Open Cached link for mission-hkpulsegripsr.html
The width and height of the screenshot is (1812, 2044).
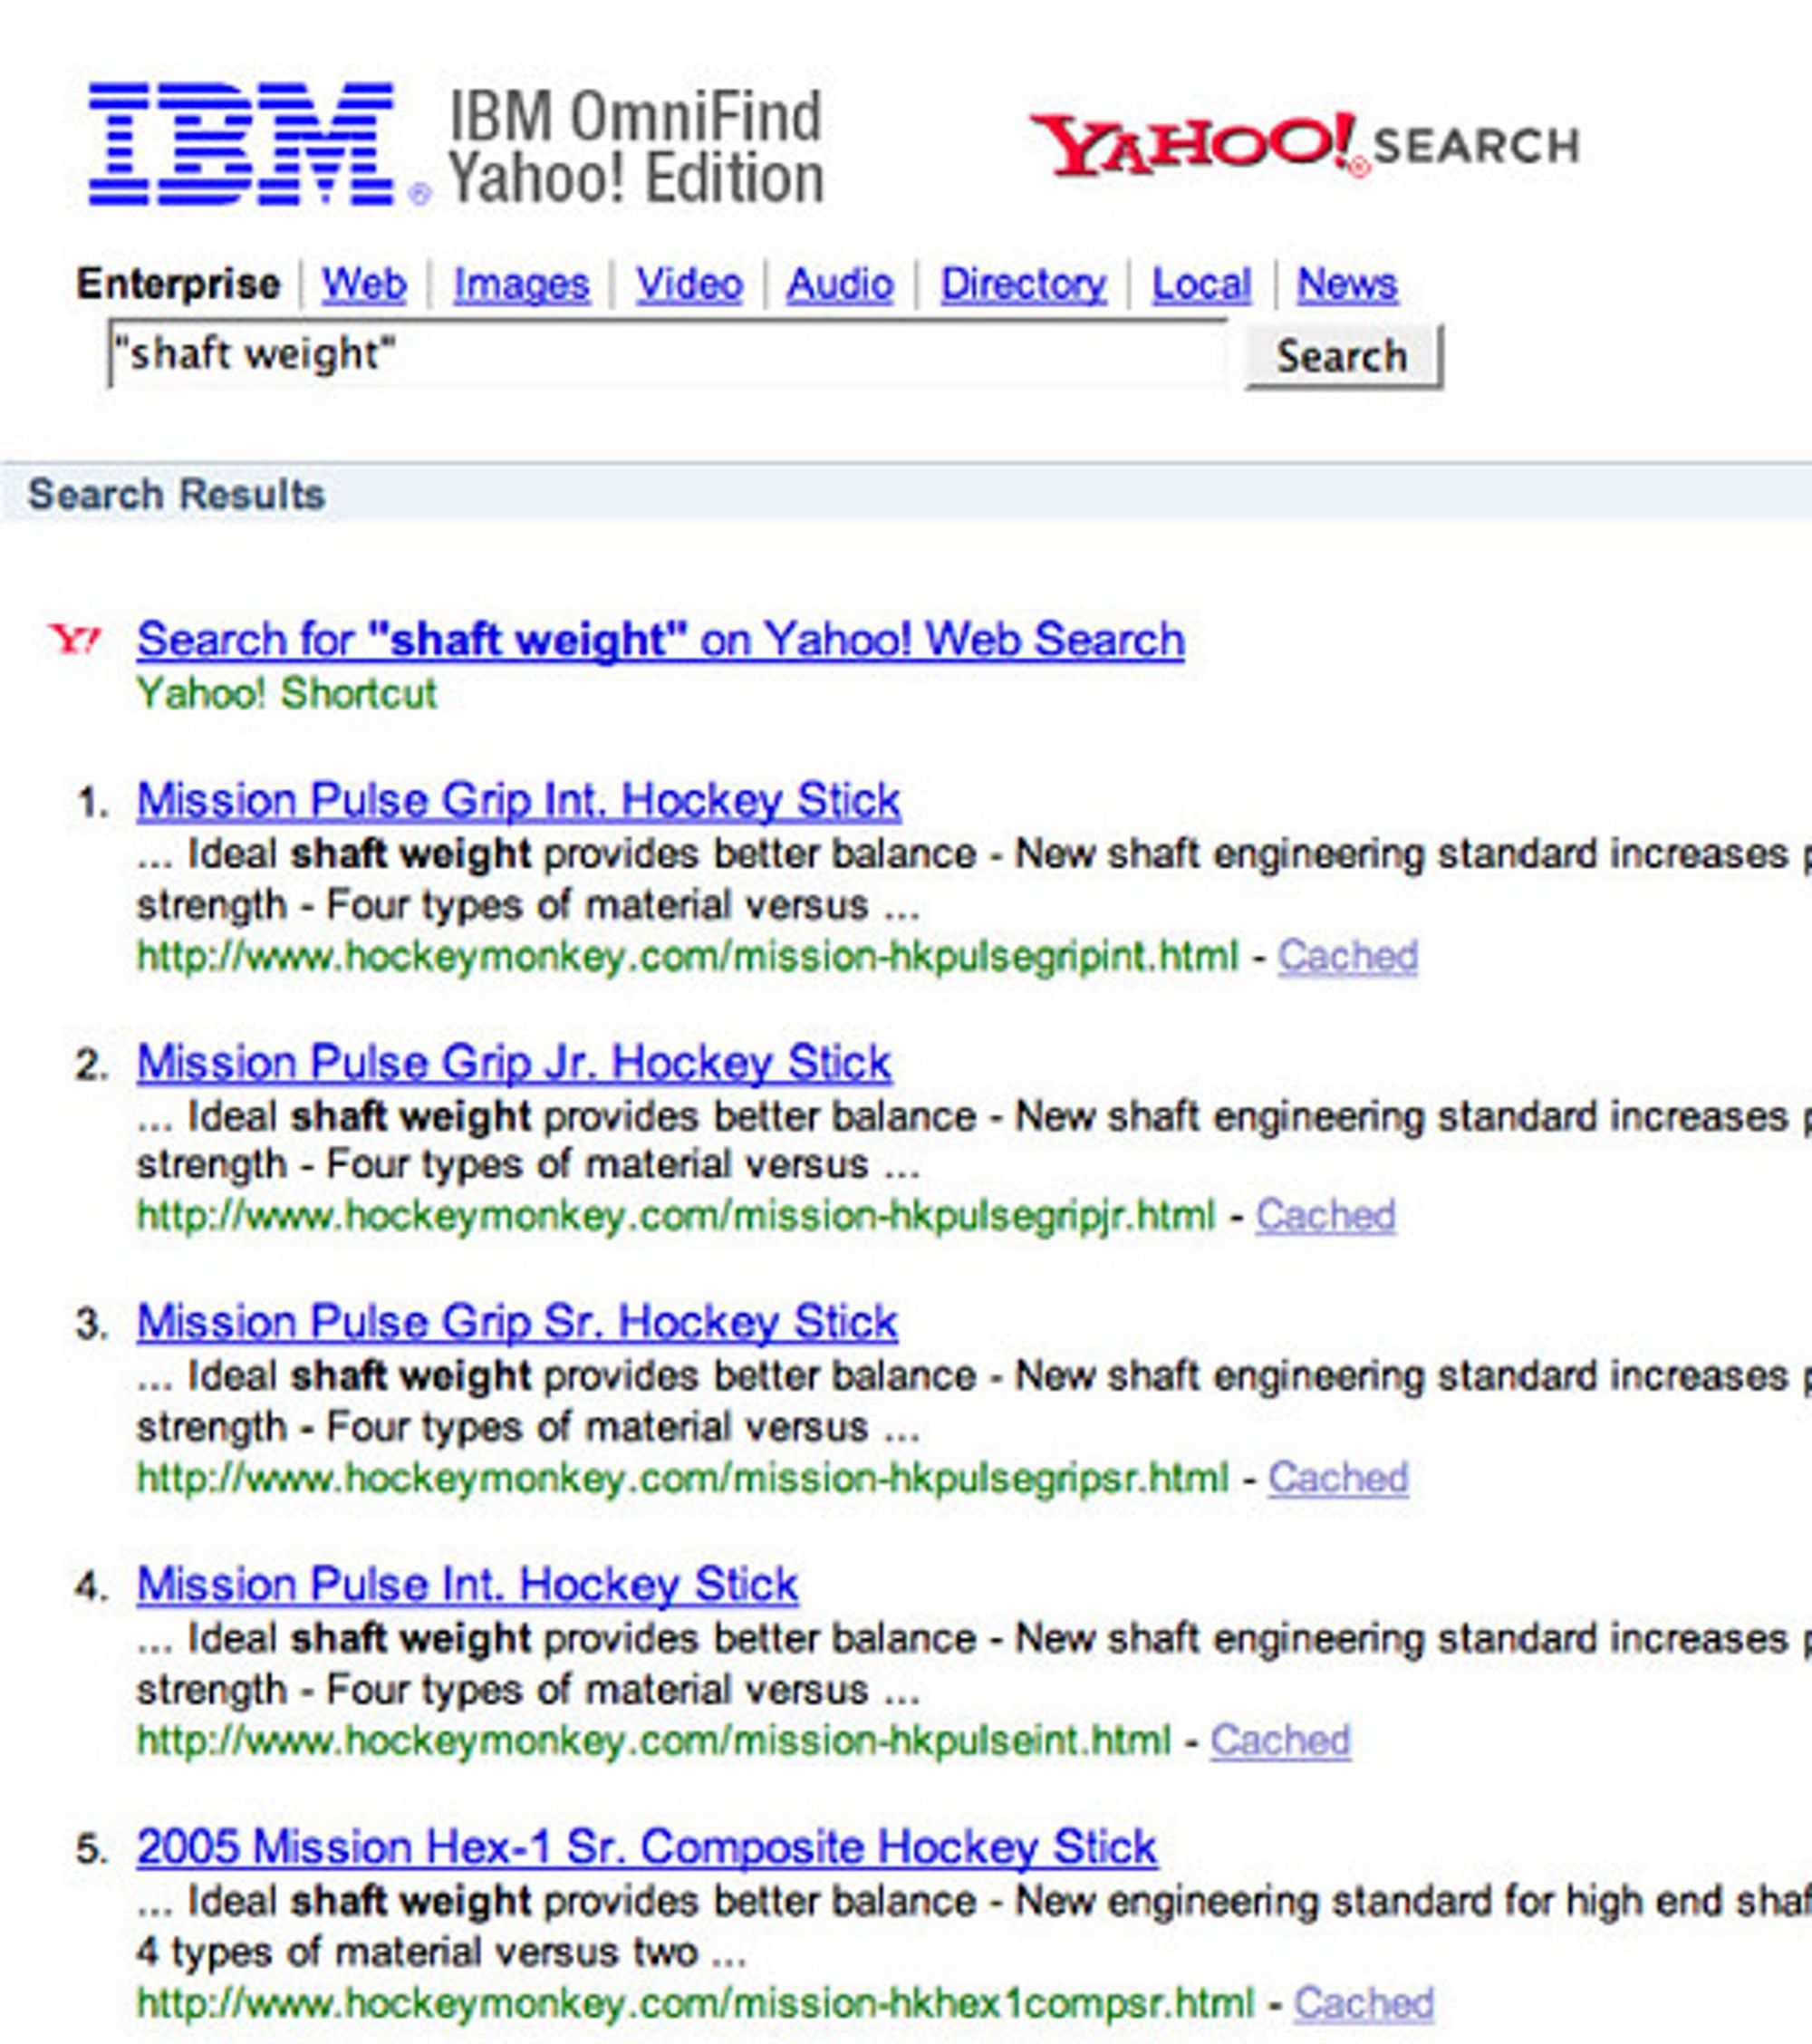click(x=1338, y=1478)
